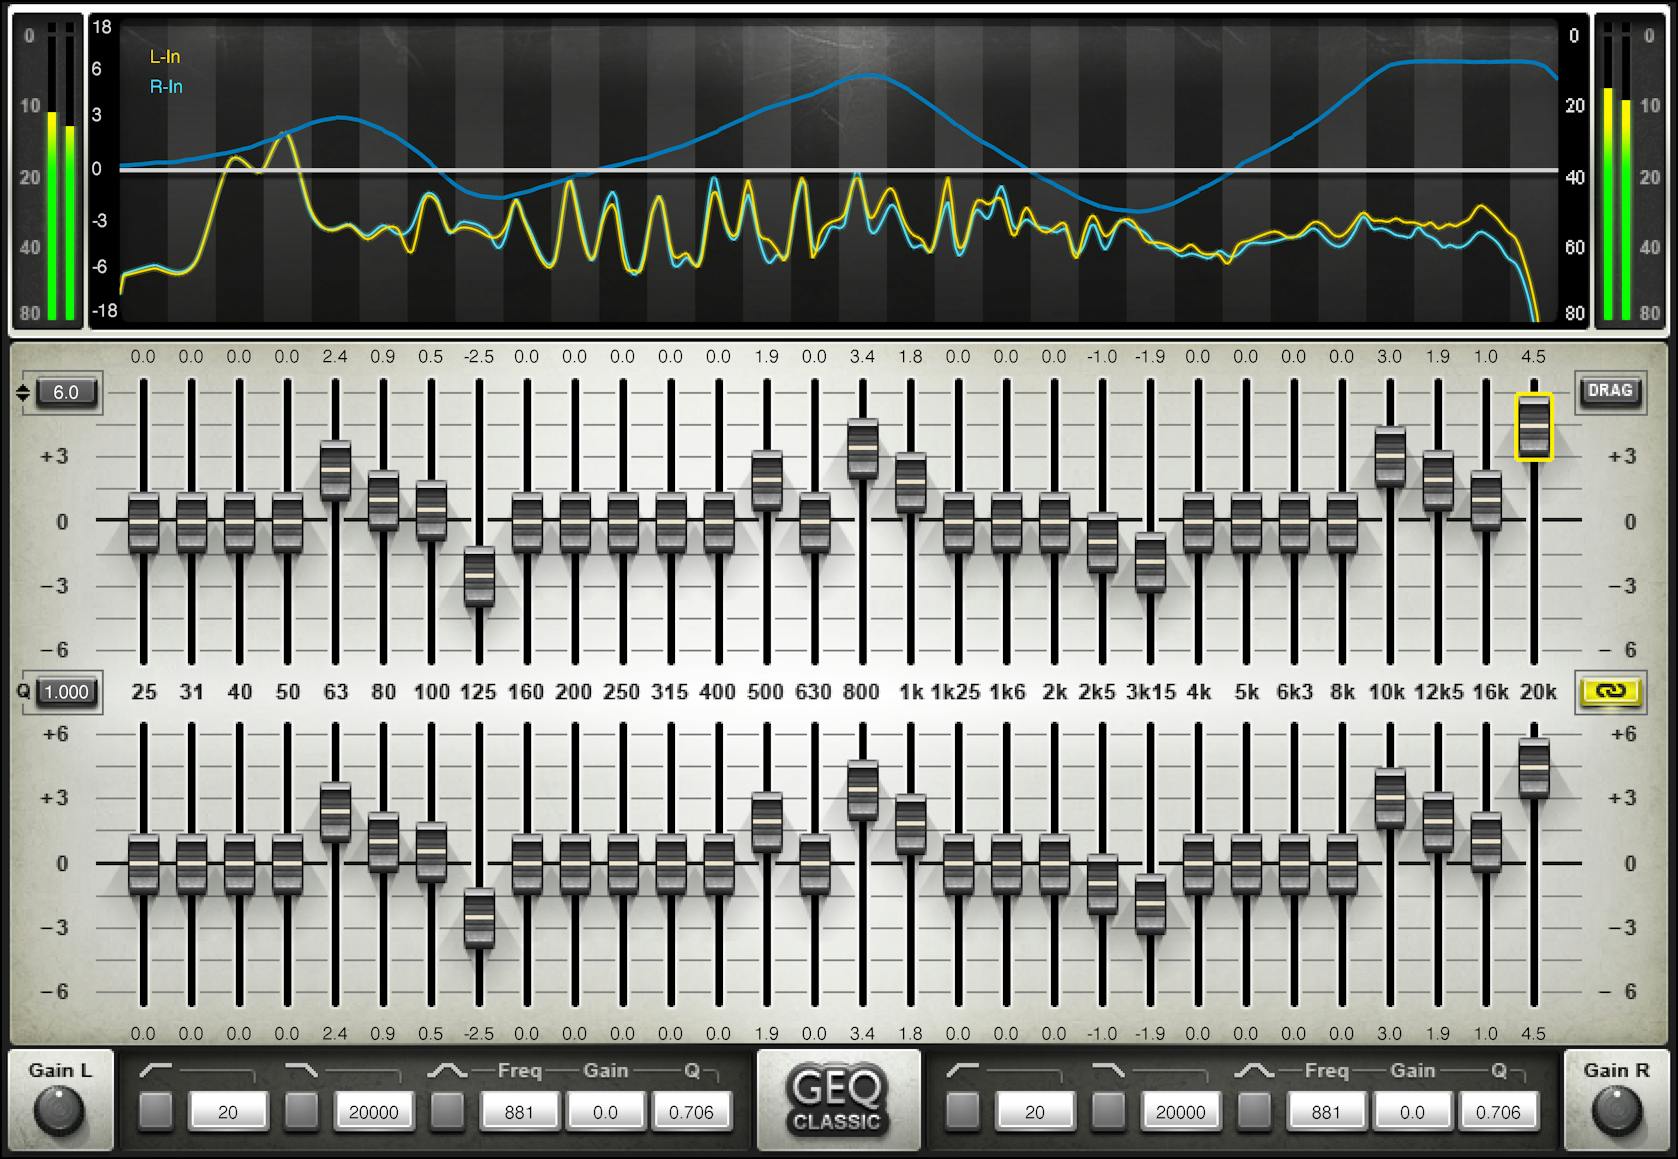Enable the right bell filter toggle button

click(1253, 1111)
